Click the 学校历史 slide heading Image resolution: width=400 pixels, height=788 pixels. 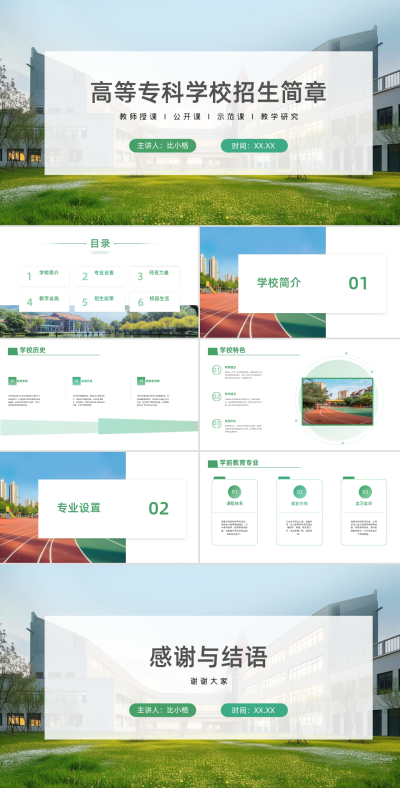coord(33,350)
